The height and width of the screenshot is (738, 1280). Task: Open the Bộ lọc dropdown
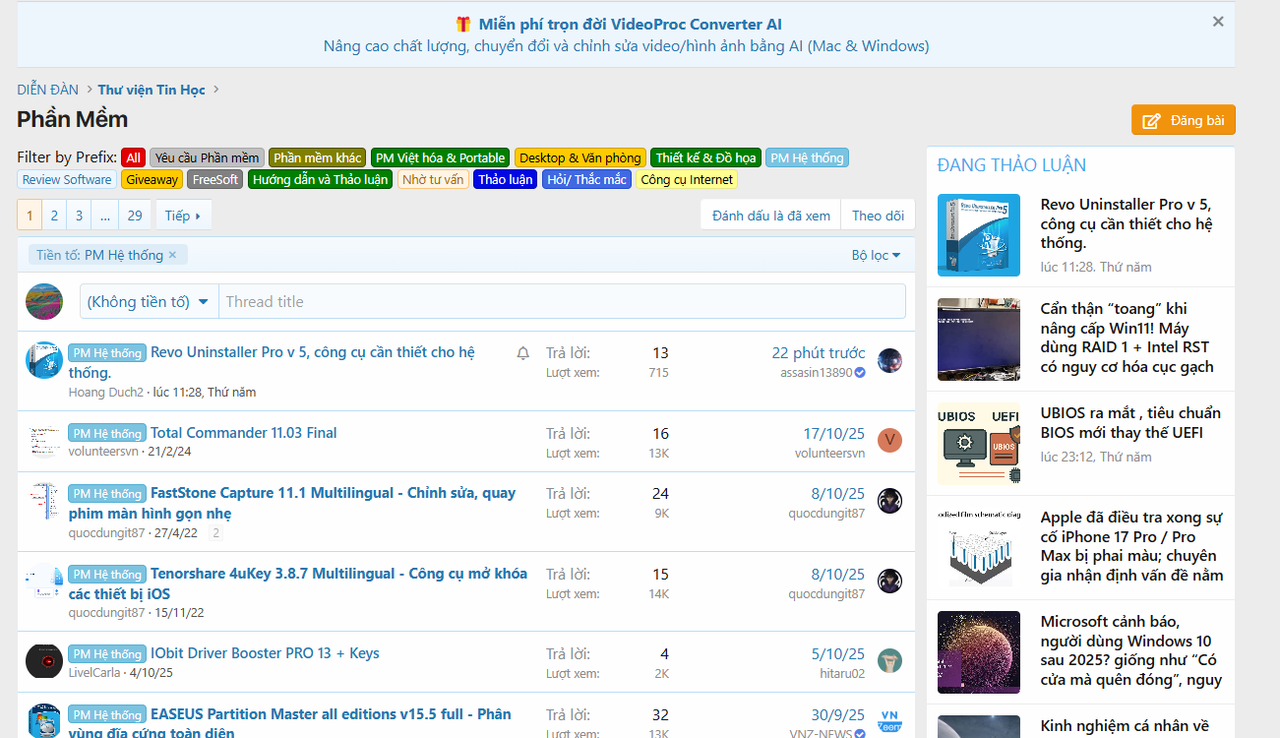pos(876,255)
